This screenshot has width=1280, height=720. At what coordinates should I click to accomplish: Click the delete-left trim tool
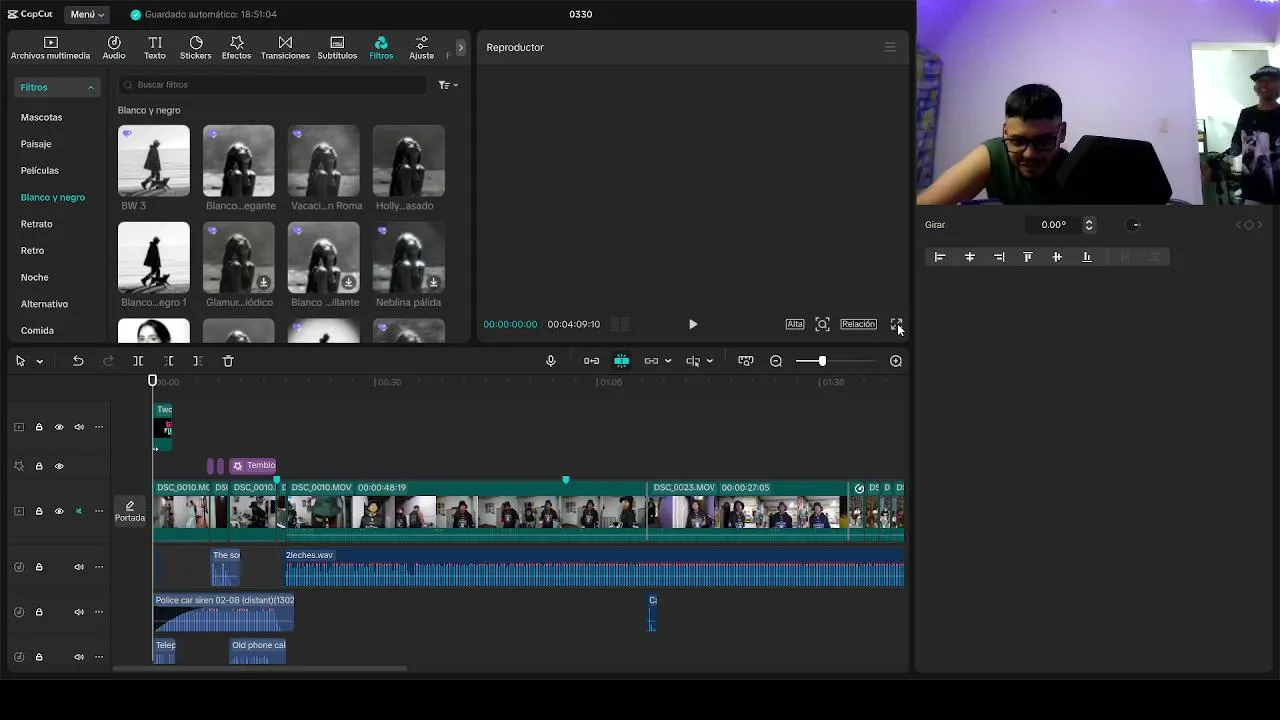point(168,361)
